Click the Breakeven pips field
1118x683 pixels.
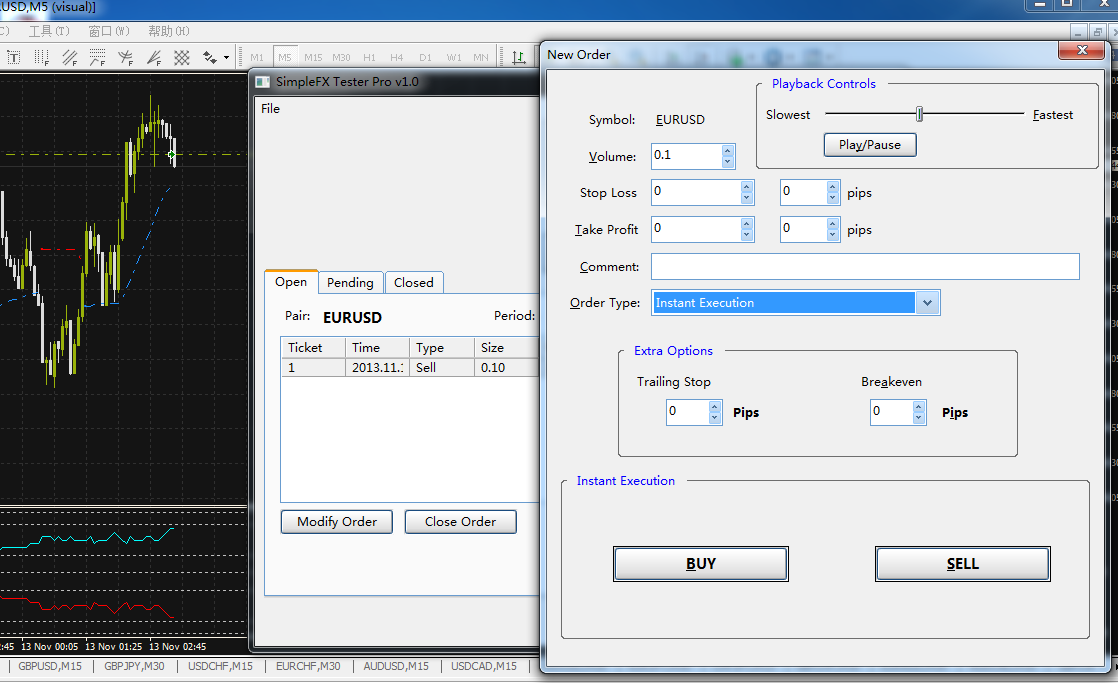[x=891, y=412]
